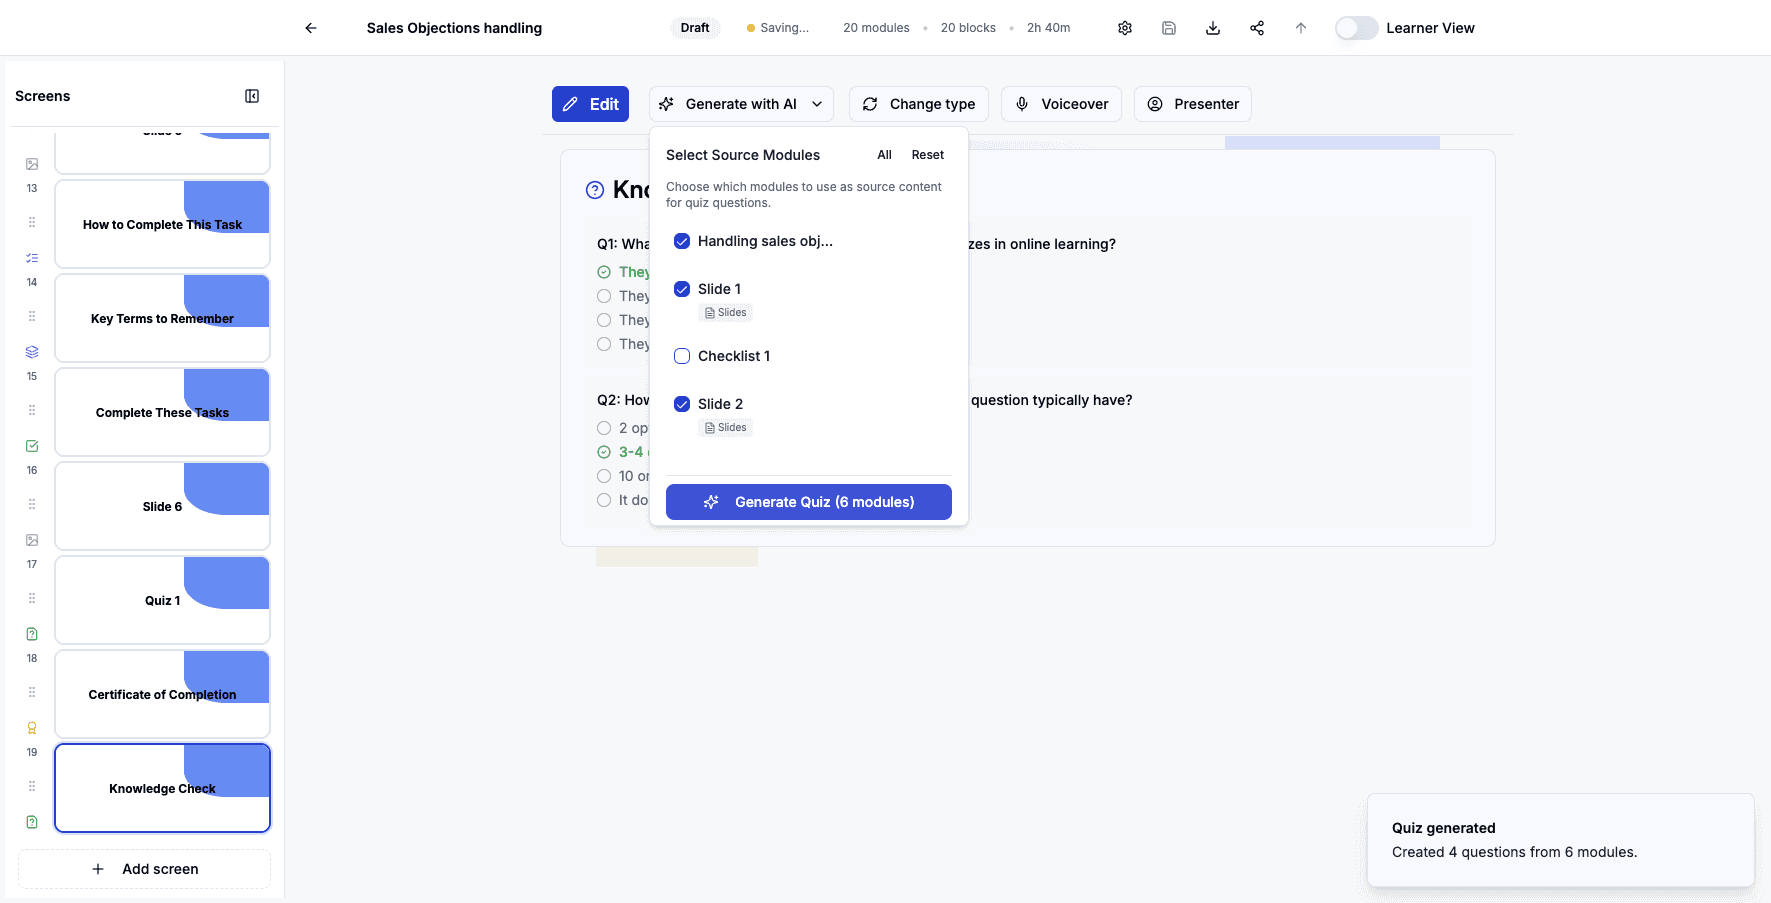
Task: Open course settings gear icon
Action: click(1125, 28)
